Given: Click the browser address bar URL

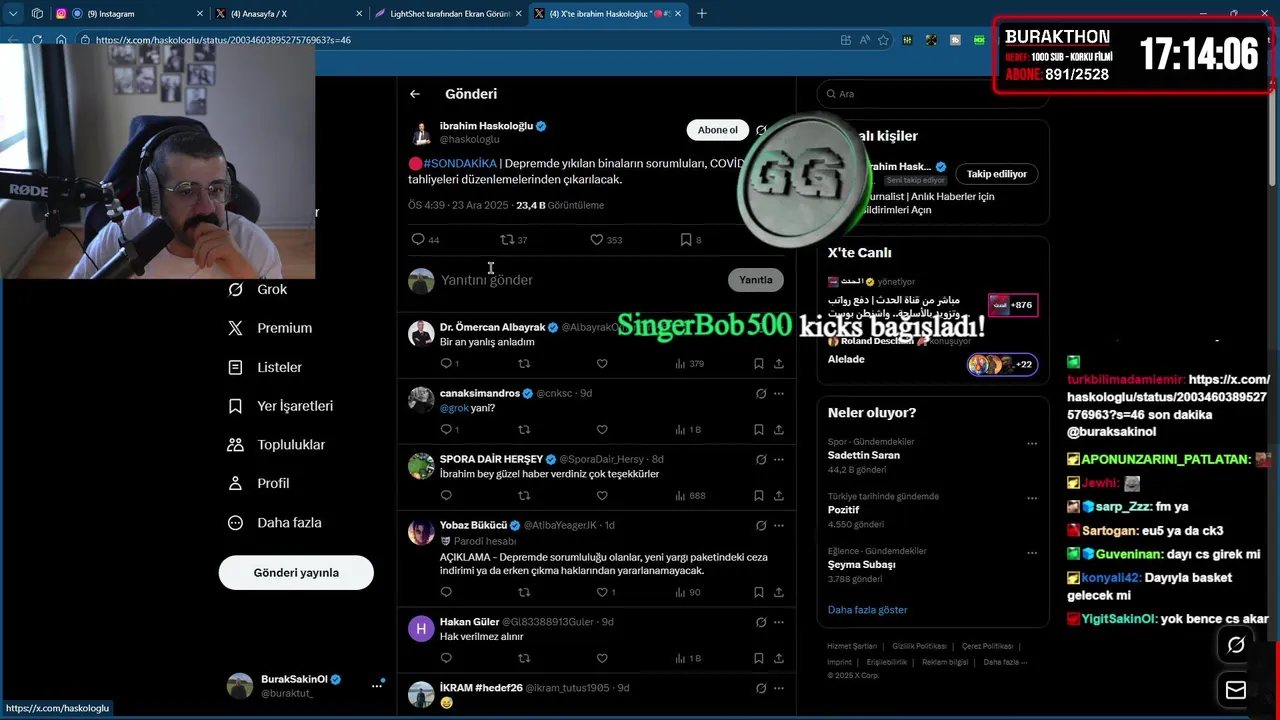Looking at the screenshot, I should coord(223,40).
